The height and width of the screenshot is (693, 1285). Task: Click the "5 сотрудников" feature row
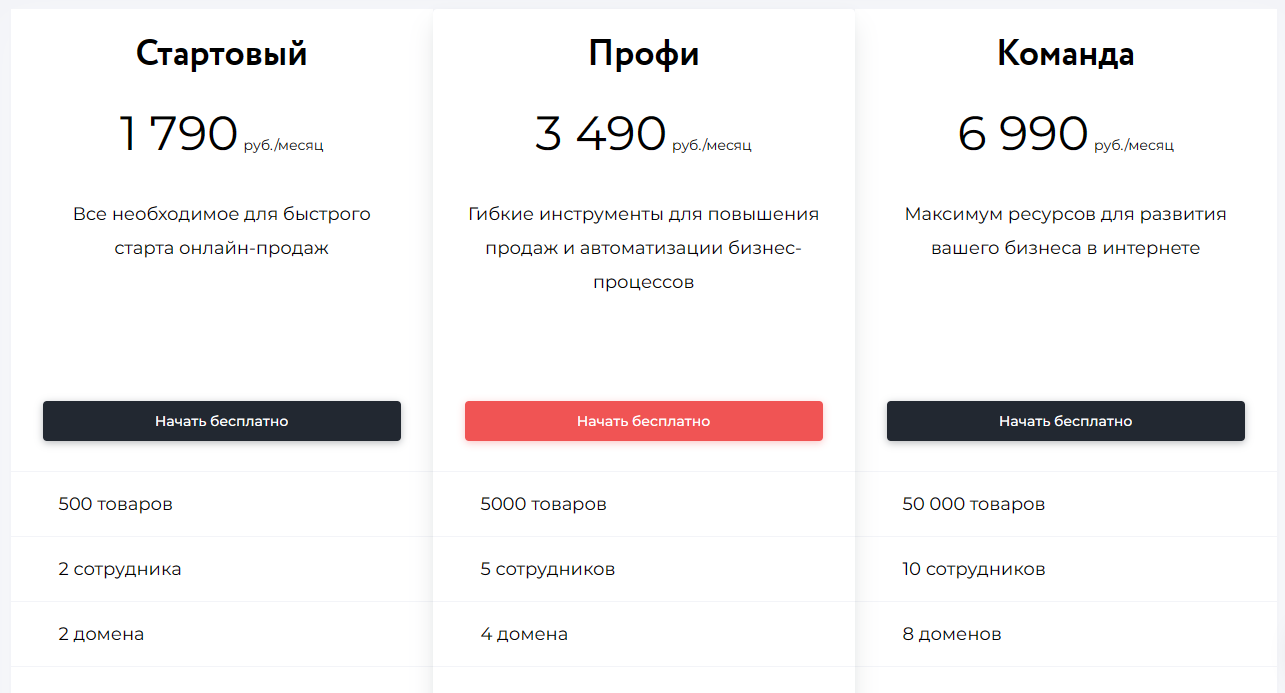point(547,569)
